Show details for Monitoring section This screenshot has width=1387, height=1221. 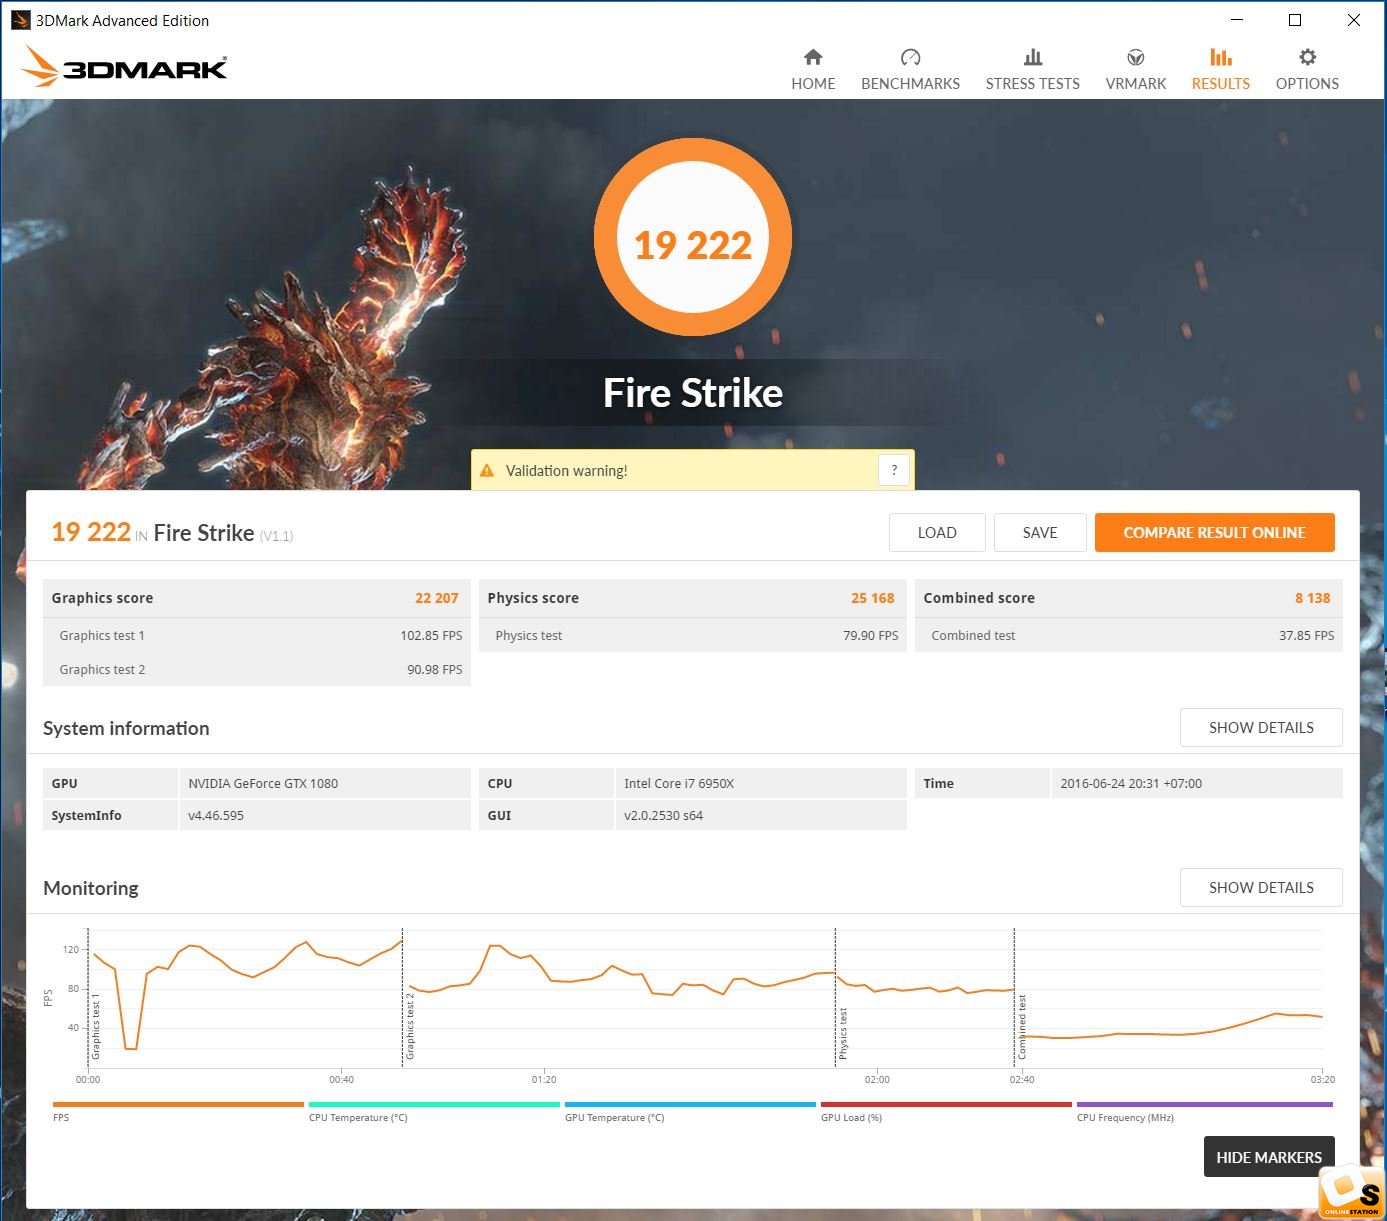1261,887
